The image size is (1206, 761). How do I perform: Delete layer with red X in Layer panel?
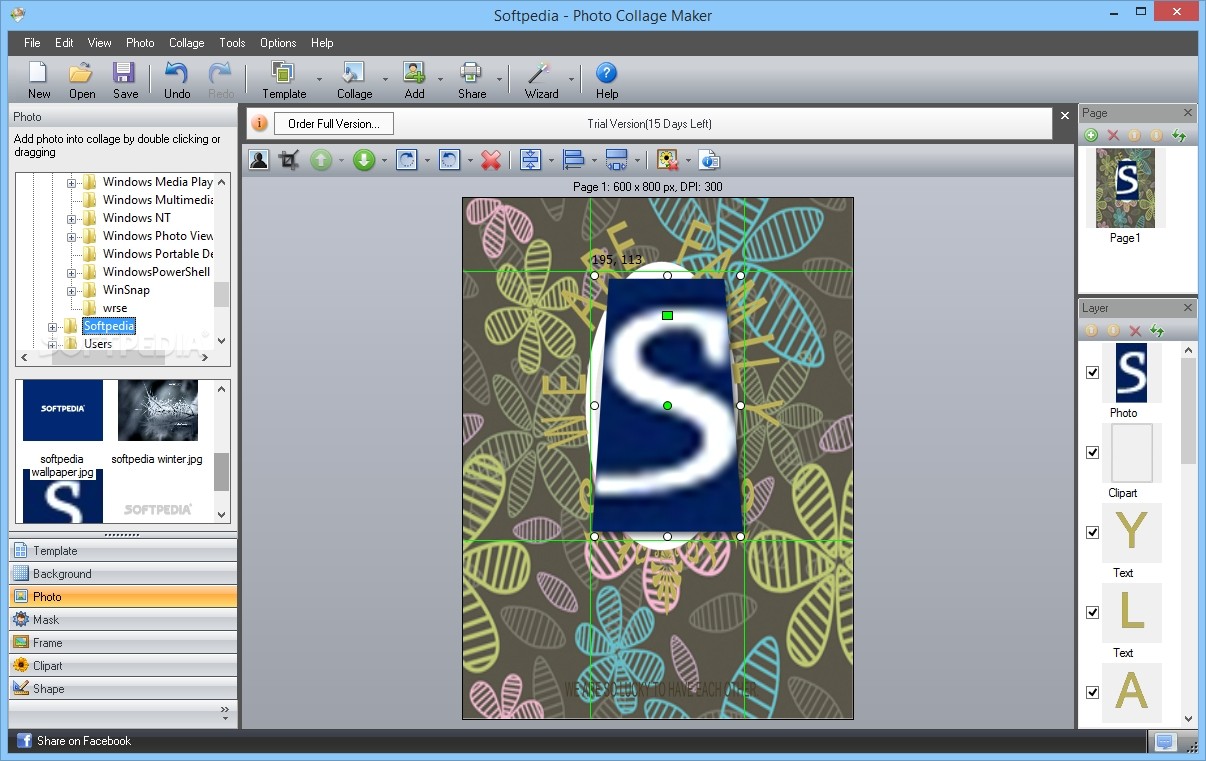1135,330
